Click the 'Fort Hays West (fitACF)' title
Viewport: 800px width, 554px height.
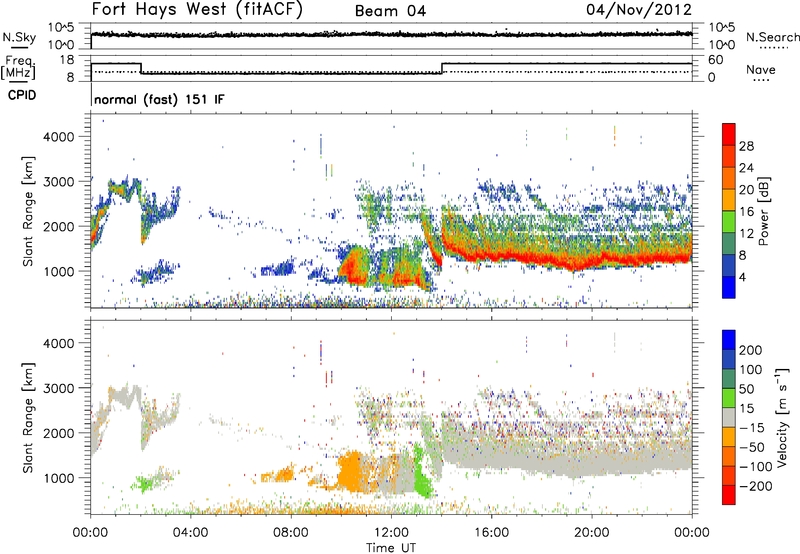pos(196,9)
